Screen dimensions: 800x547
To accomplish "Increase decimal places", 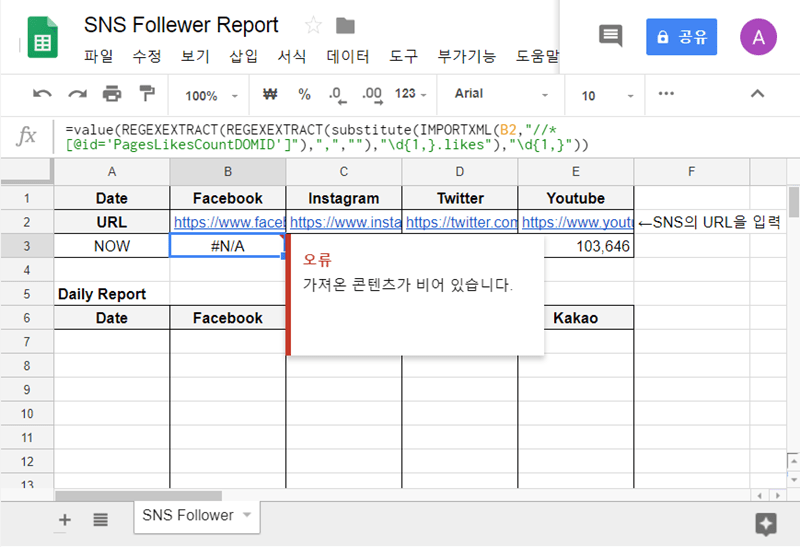I will (x=372, y=95).
